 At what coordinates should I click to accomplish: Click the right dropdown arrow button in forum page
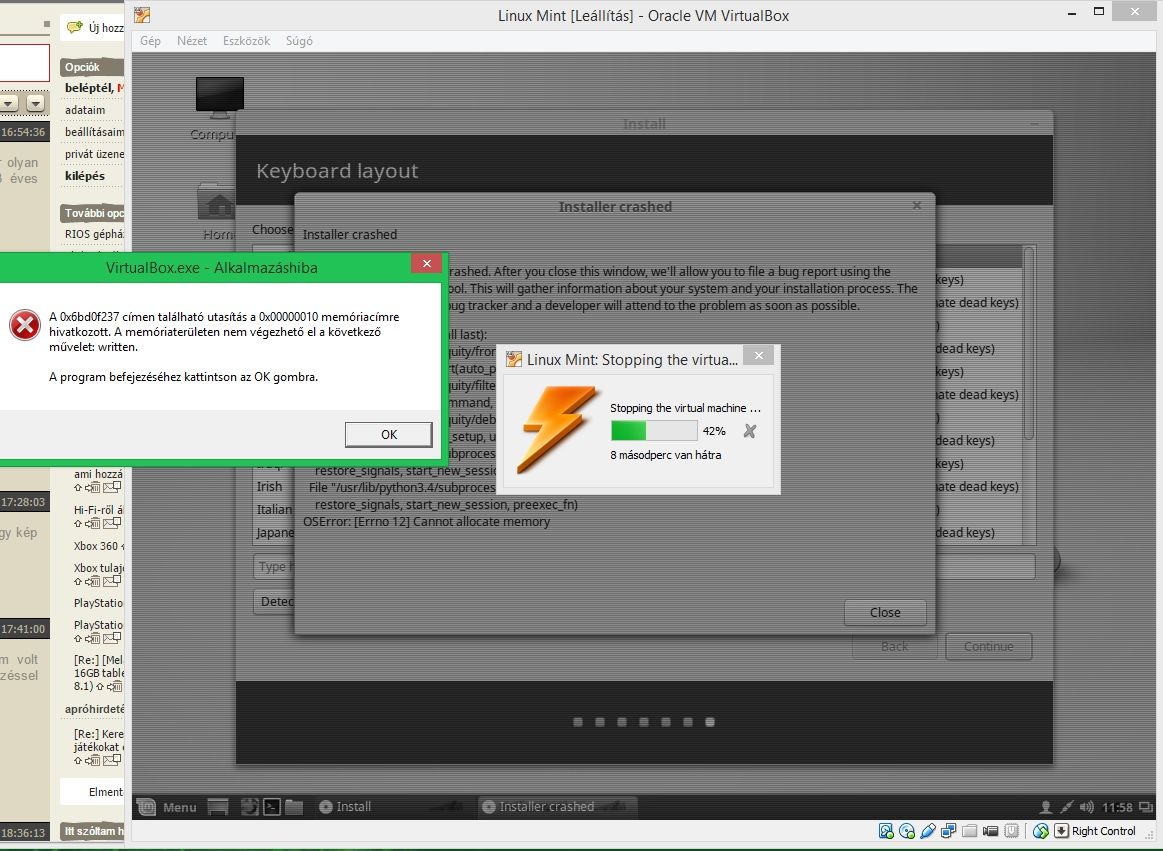click(36, 103)
